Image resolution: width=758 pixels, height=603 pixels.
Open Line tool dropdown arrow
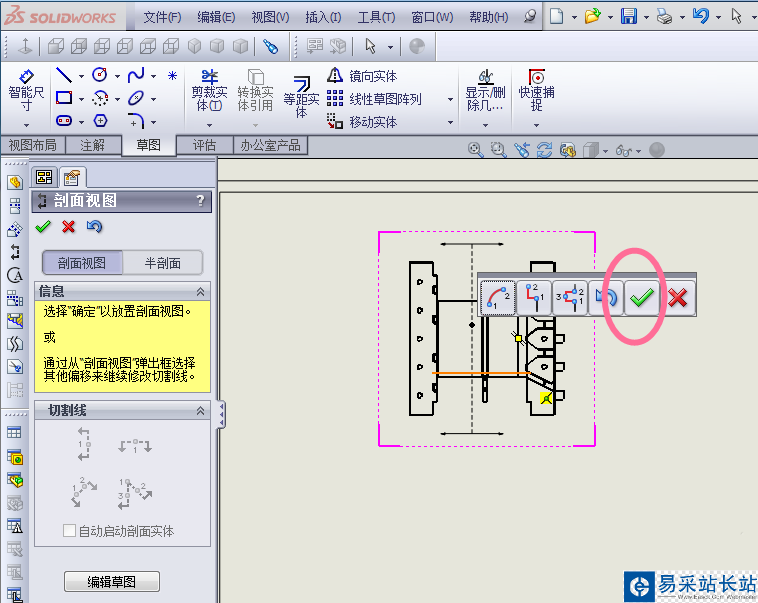(x=81, y=76)
